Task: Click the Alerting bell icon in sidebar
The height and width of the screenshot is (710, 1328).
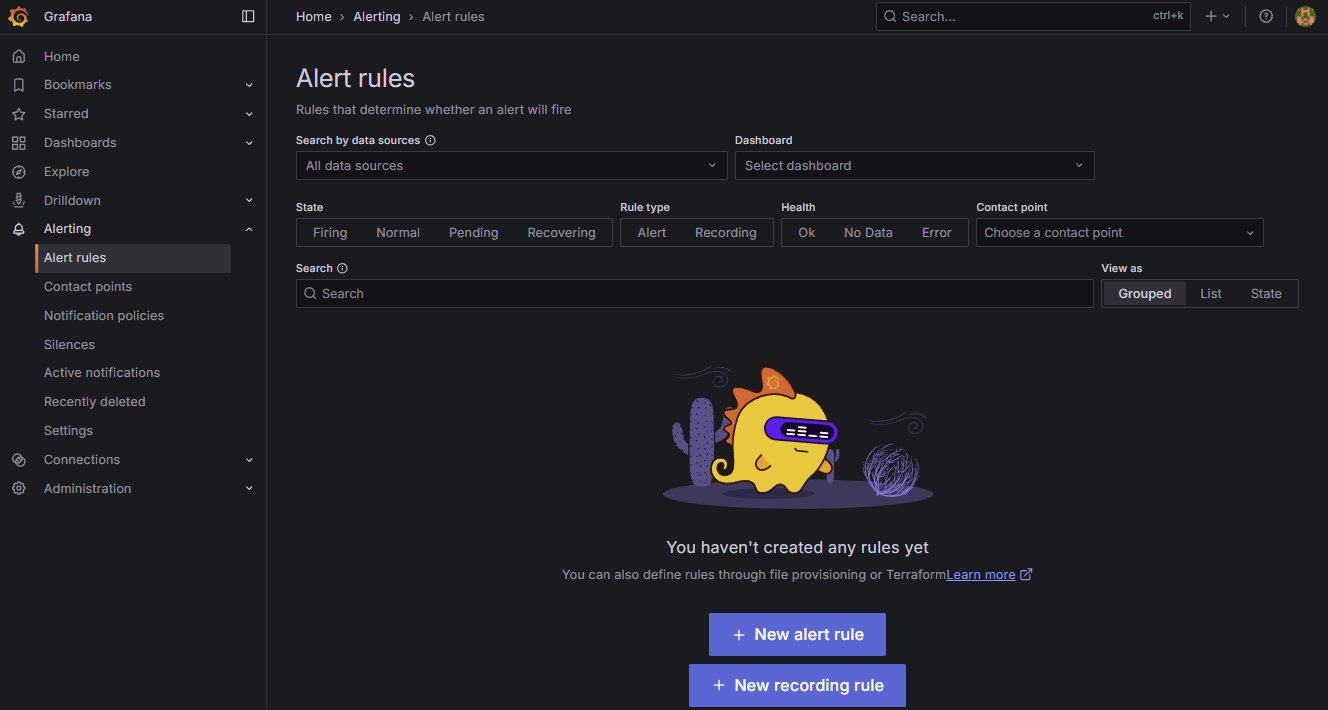Action: click(x=18, y=229)
